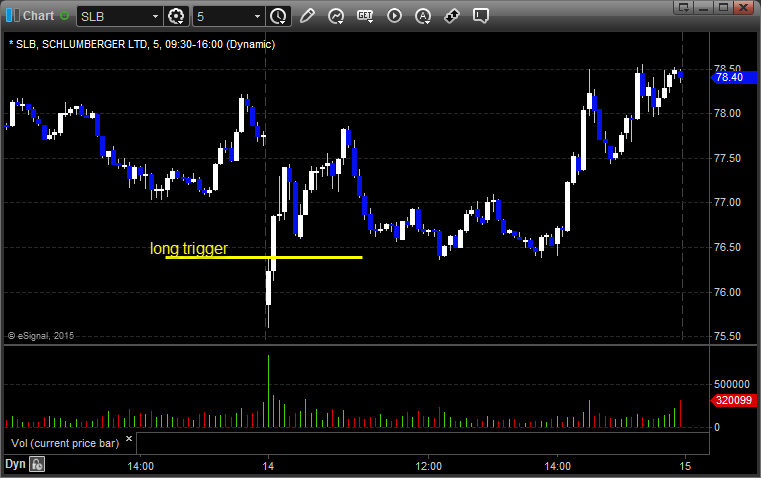Click the 77.00 price axis label
This screenshot has width=761, height=478.
coord(728,202)
